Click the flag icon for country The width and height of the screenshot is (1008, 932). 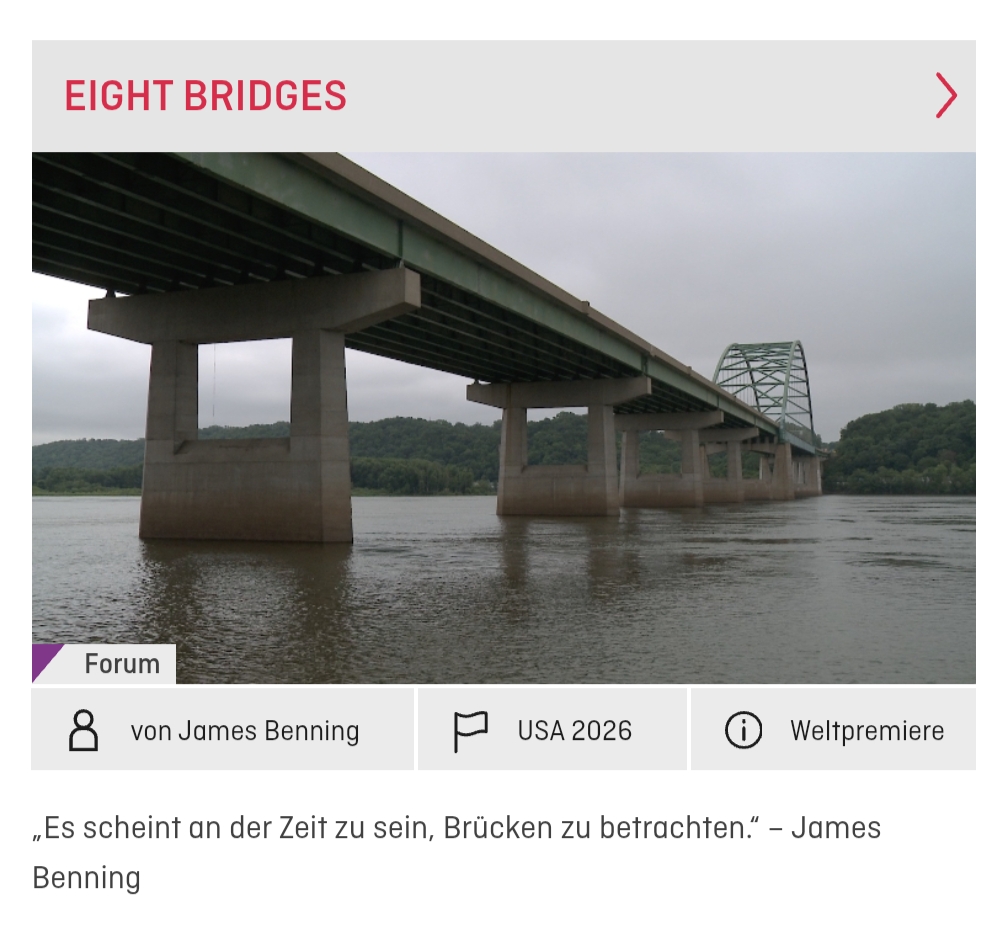(471, 731)
